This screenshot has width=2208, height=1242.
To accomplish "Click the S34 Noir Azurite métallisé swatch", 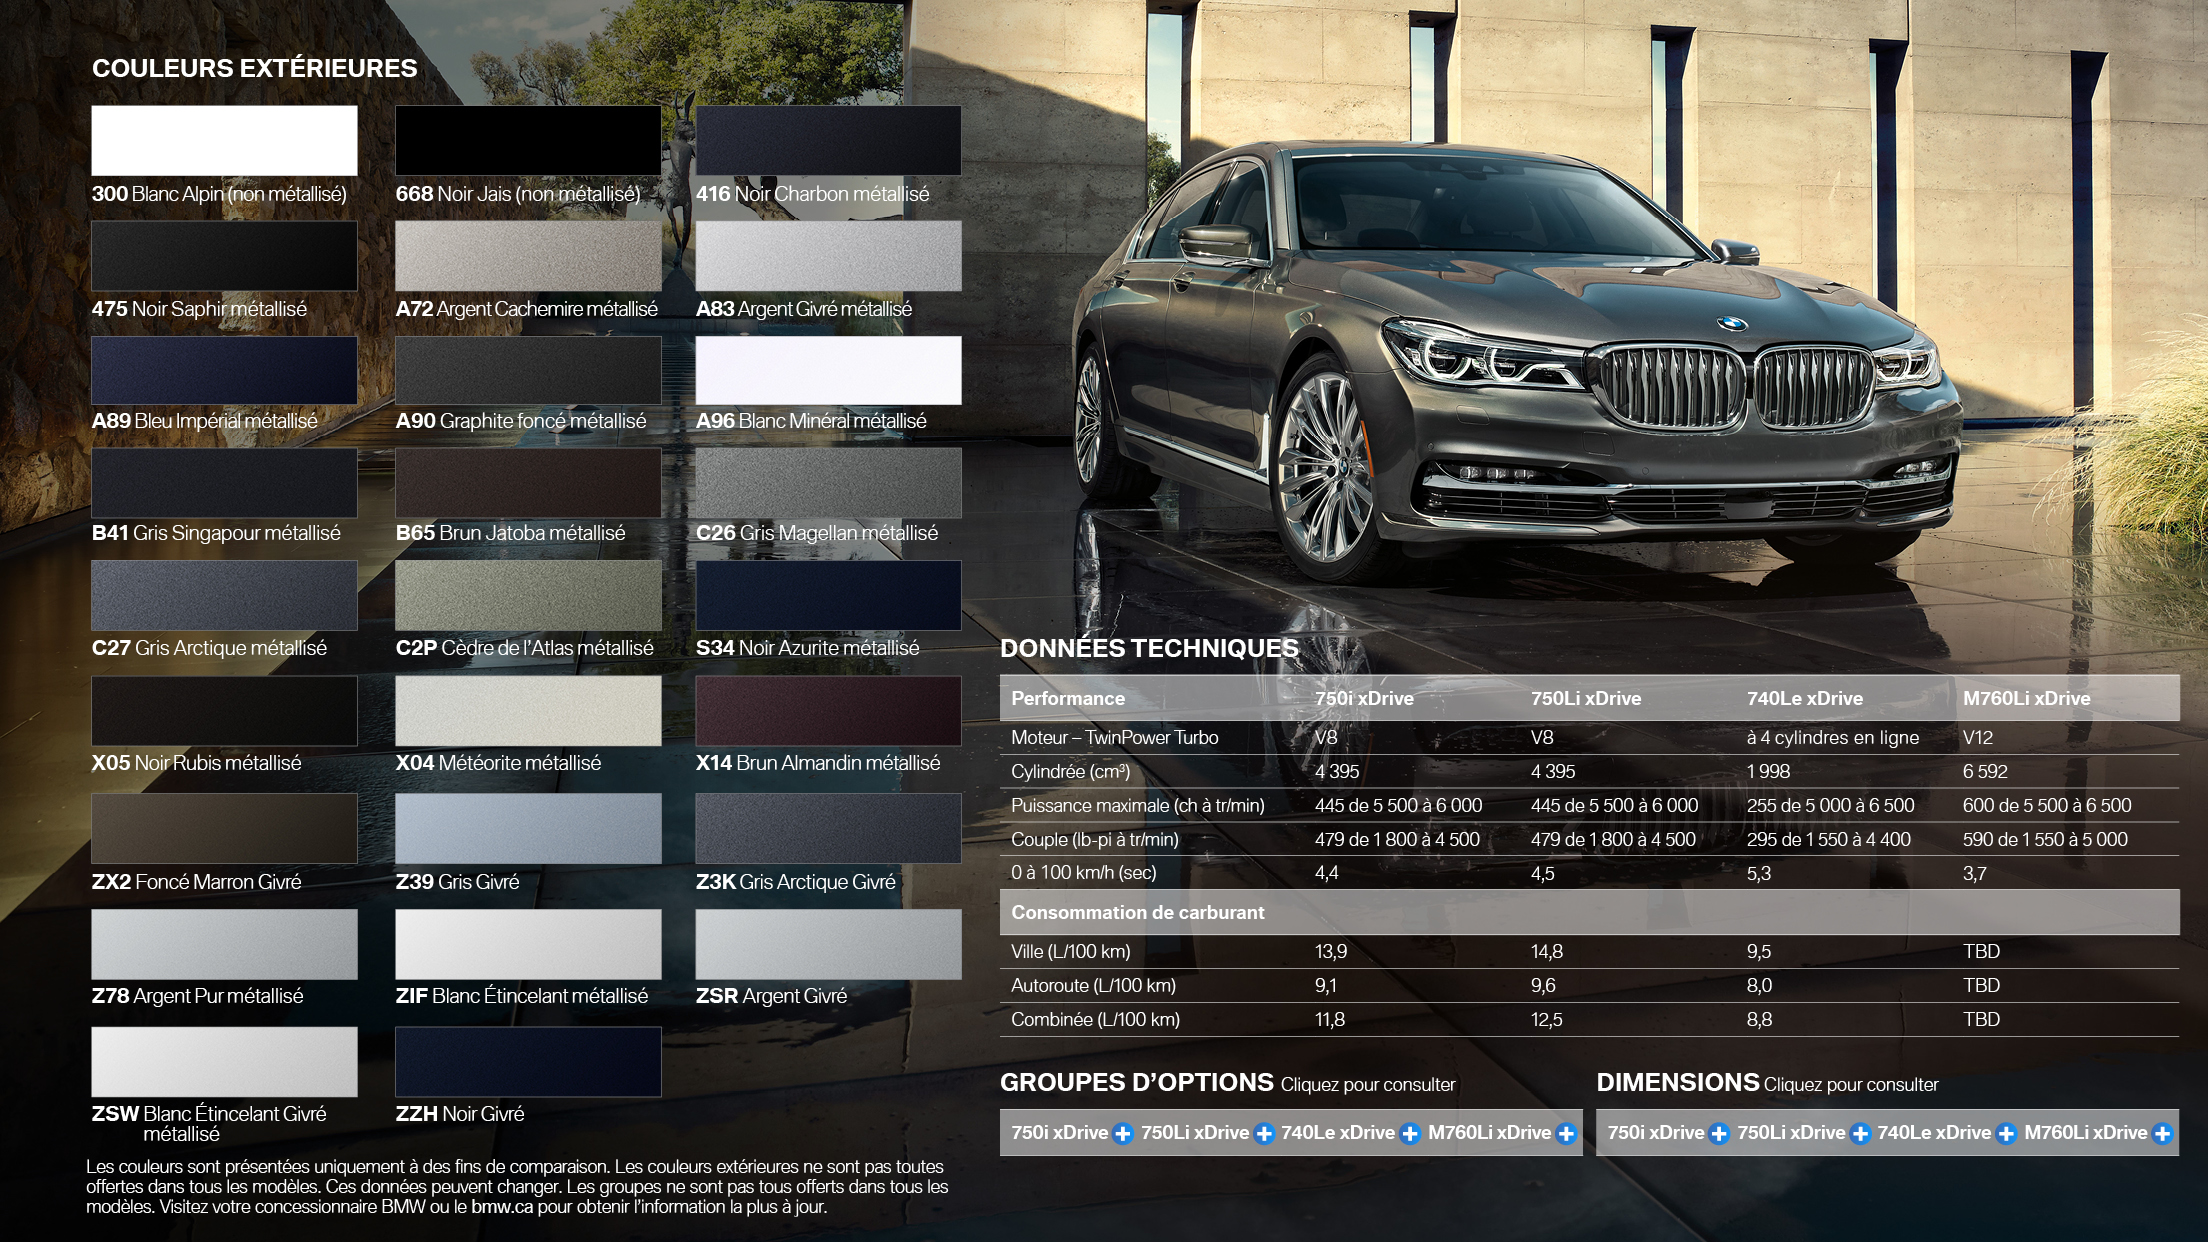I will (x=828, y=595).
